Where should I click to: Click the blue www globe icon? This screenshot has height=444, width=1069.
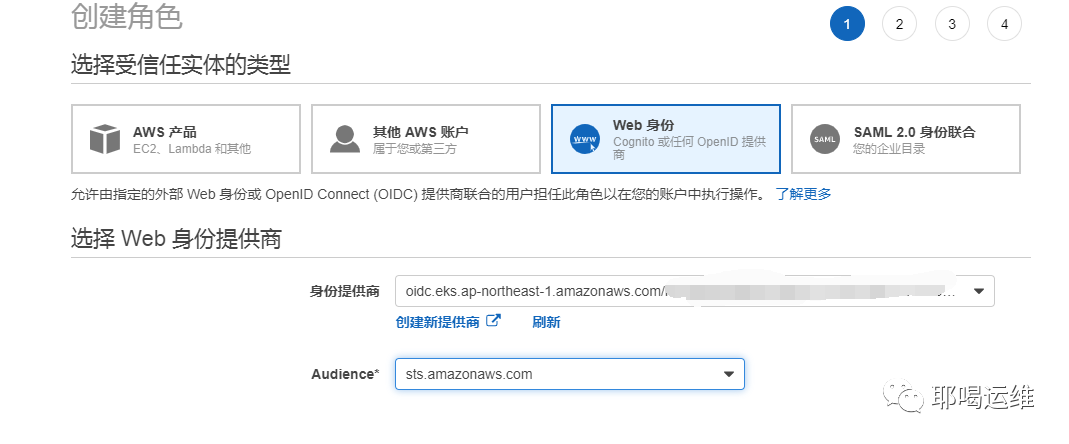[x=585, y=139]
